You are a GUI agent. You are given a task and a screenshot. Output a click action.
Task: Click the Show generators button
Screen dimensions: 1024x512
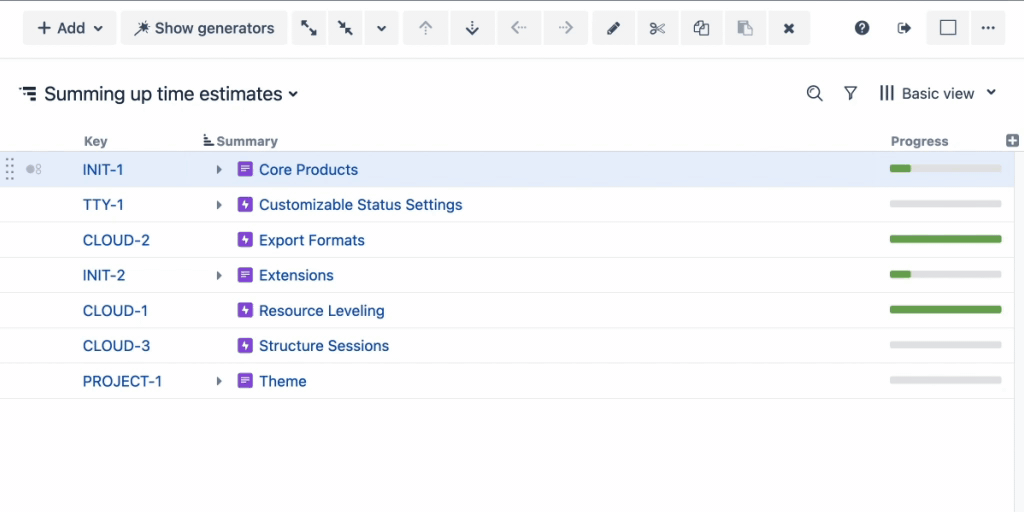pos(204,28)
